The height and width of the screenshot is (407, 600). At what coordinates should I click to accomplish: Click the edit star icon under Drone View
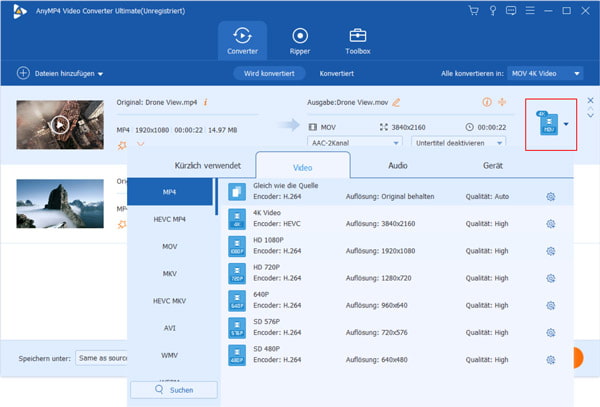point(122,145)
